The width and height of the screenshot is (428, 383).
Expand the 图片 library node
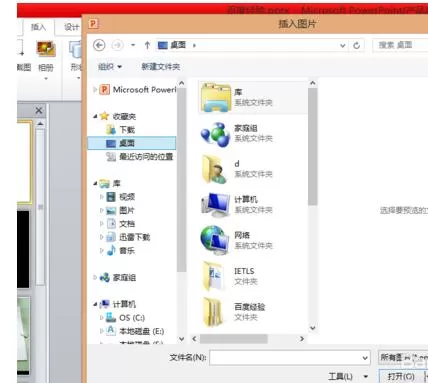(102, 210)
